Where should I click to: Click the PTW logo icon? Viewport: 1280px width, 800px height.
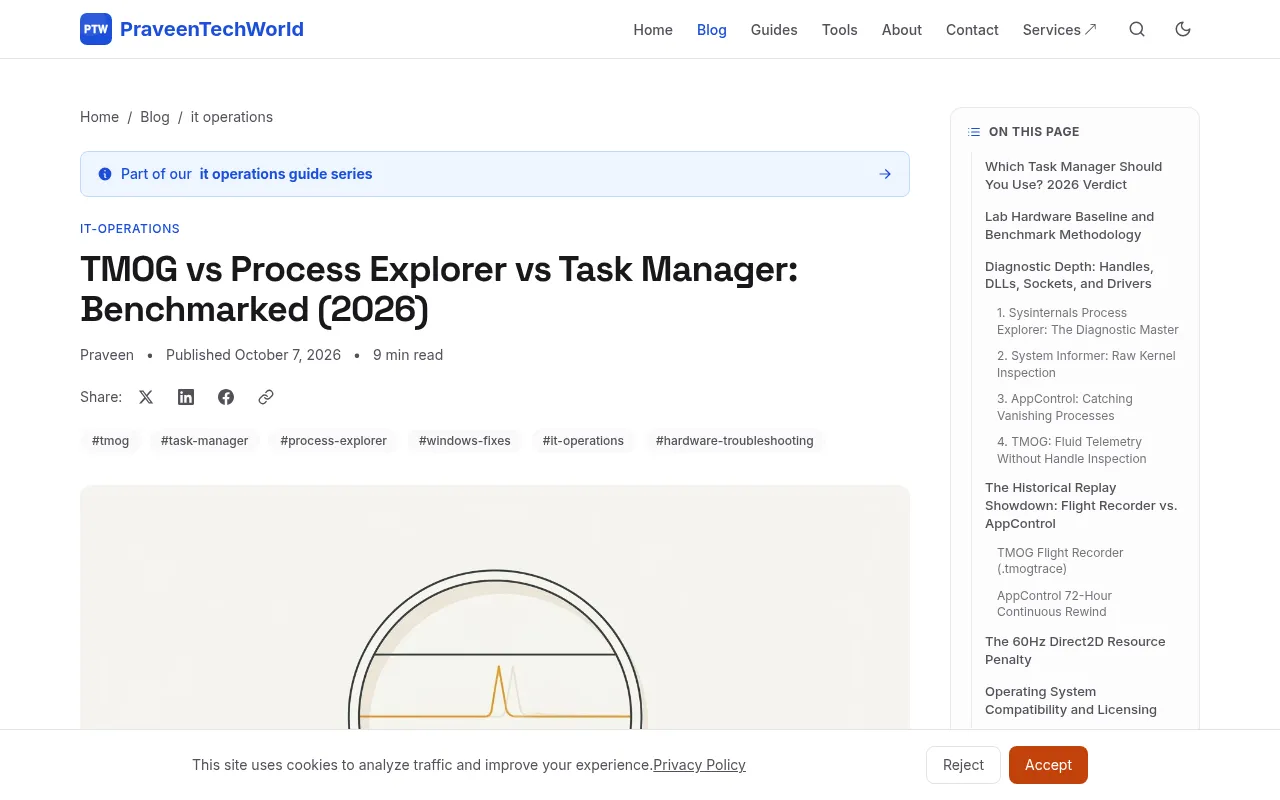[96, 29]
